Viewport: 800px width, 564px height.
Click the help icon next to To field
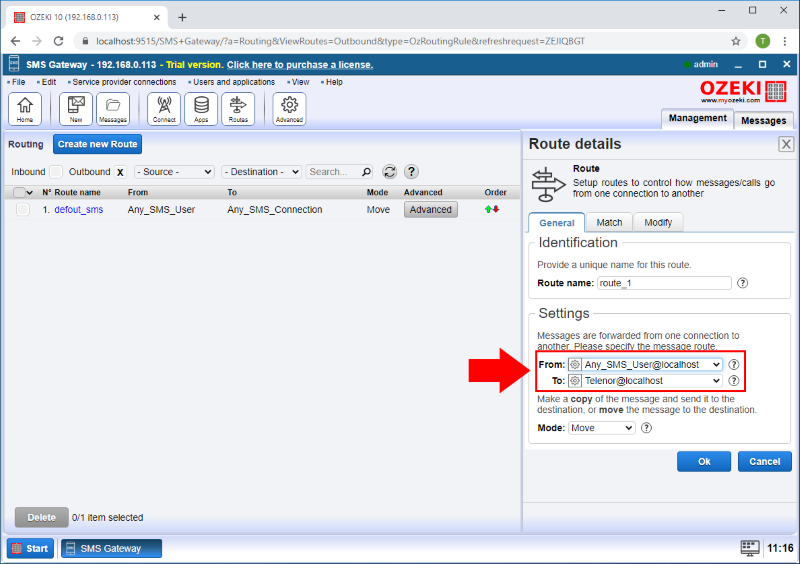(734, 381)
